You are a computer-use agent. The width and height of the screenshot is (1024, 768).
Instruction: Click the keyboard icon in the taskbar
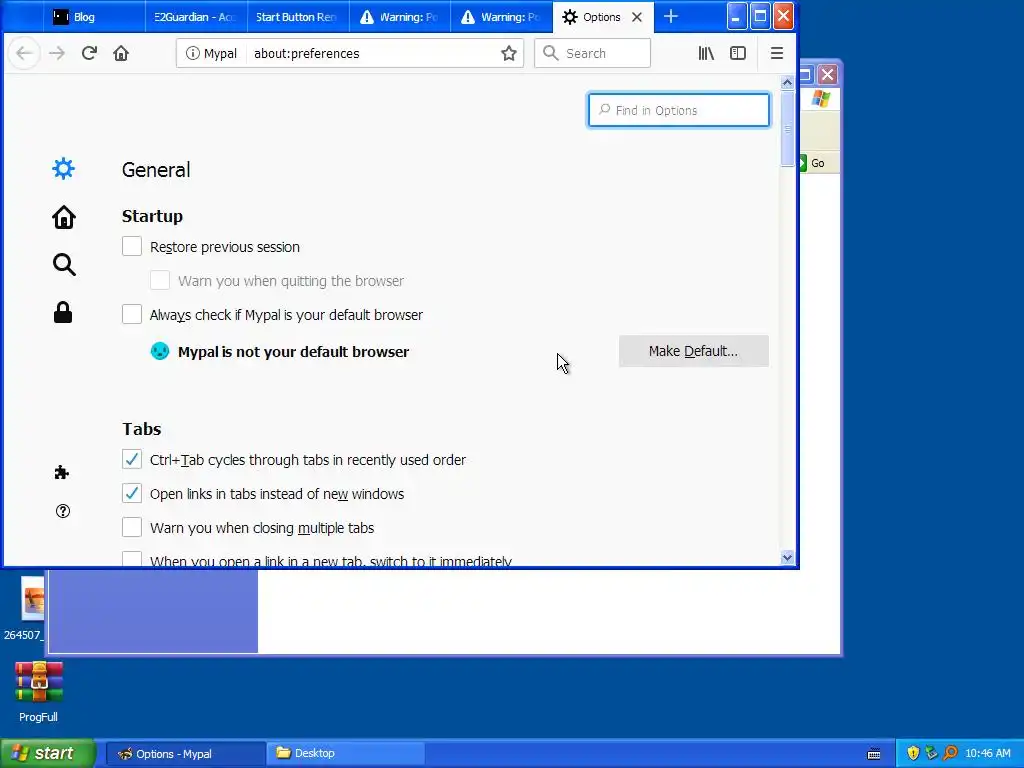click(874, 754)
